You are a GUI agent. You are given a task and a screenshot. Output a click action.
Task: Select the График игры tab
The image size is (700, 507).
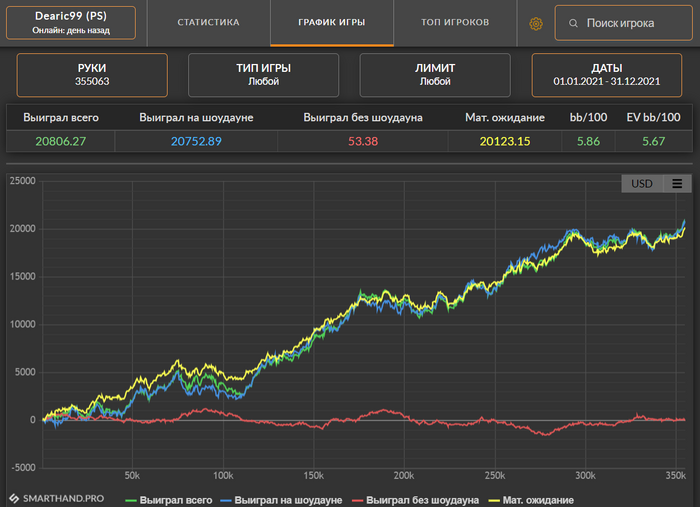(331, 22)
